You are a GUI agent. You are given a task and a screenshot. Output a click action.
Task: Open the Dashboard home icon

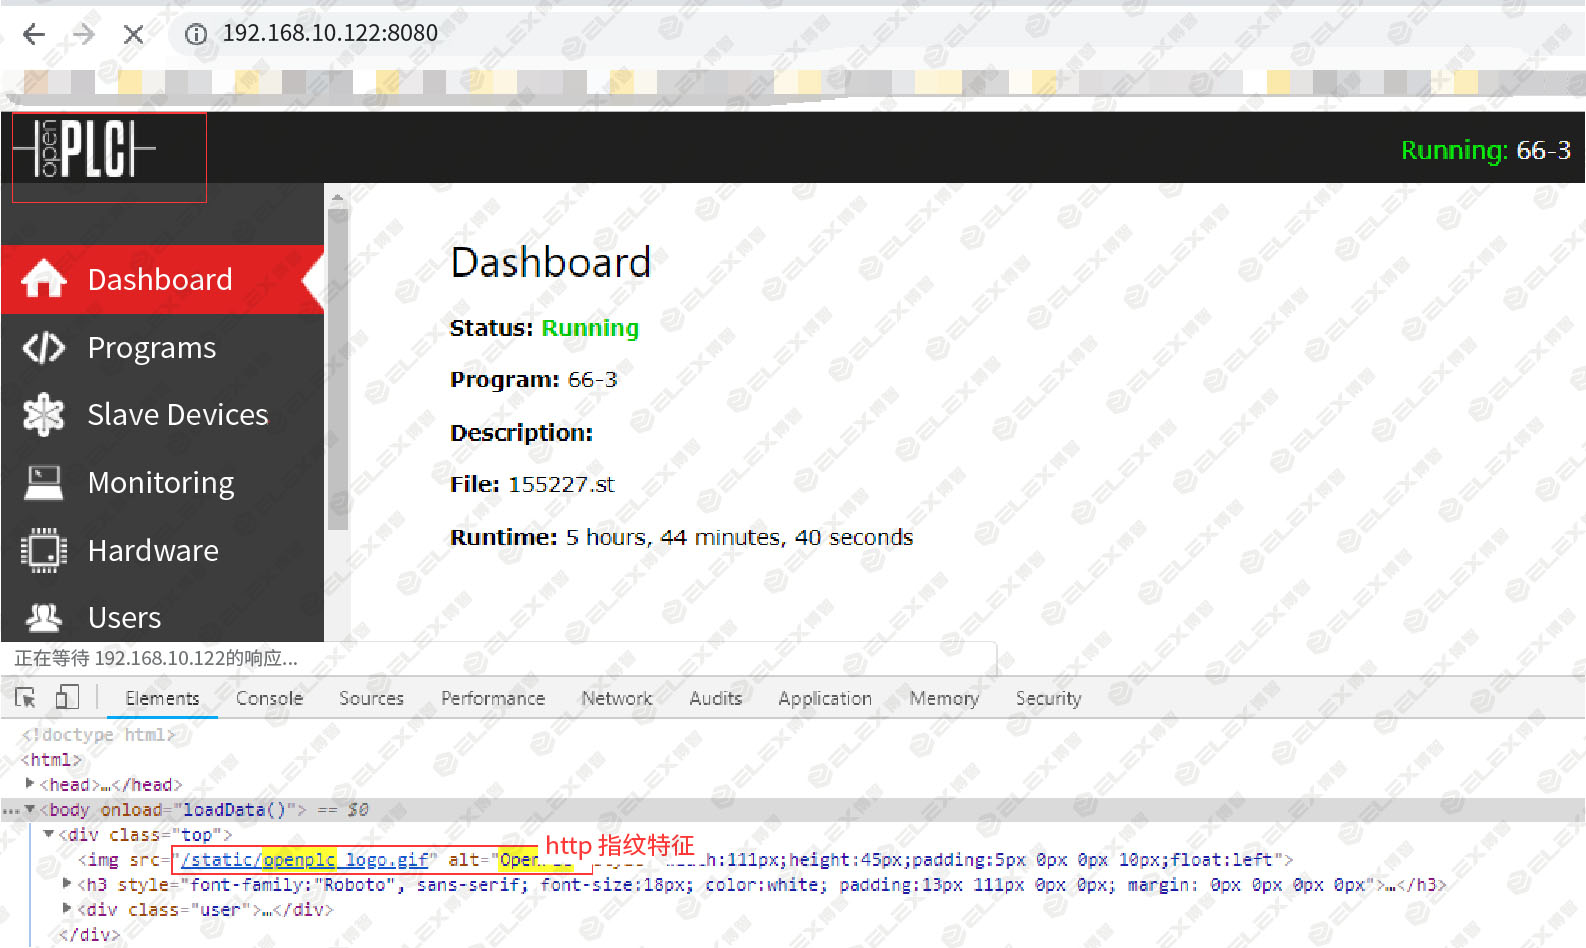click(x=44, y=279)
